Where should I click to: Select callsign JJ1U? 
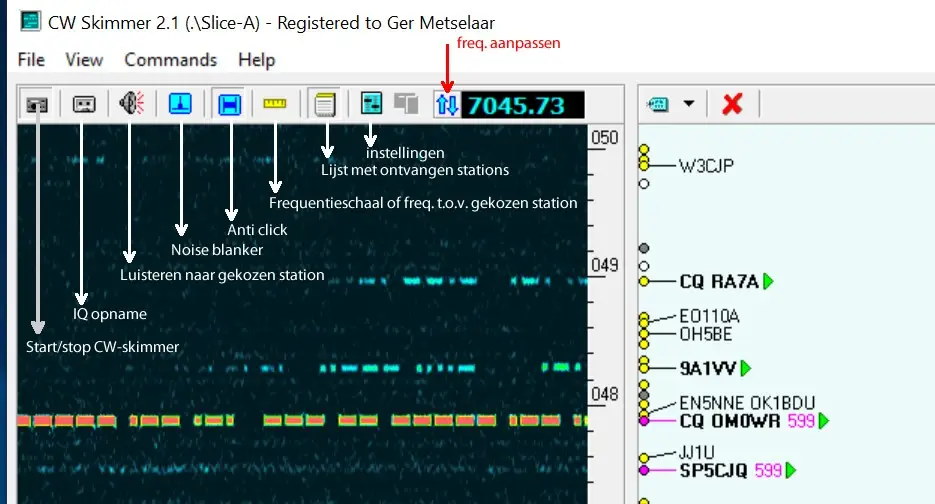click(696, 453)
